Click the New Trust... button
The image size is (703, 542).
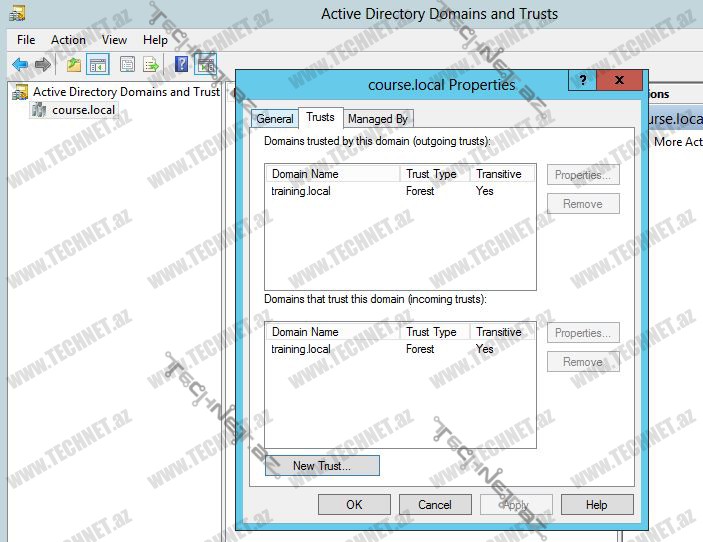click(x=322, y=466)
